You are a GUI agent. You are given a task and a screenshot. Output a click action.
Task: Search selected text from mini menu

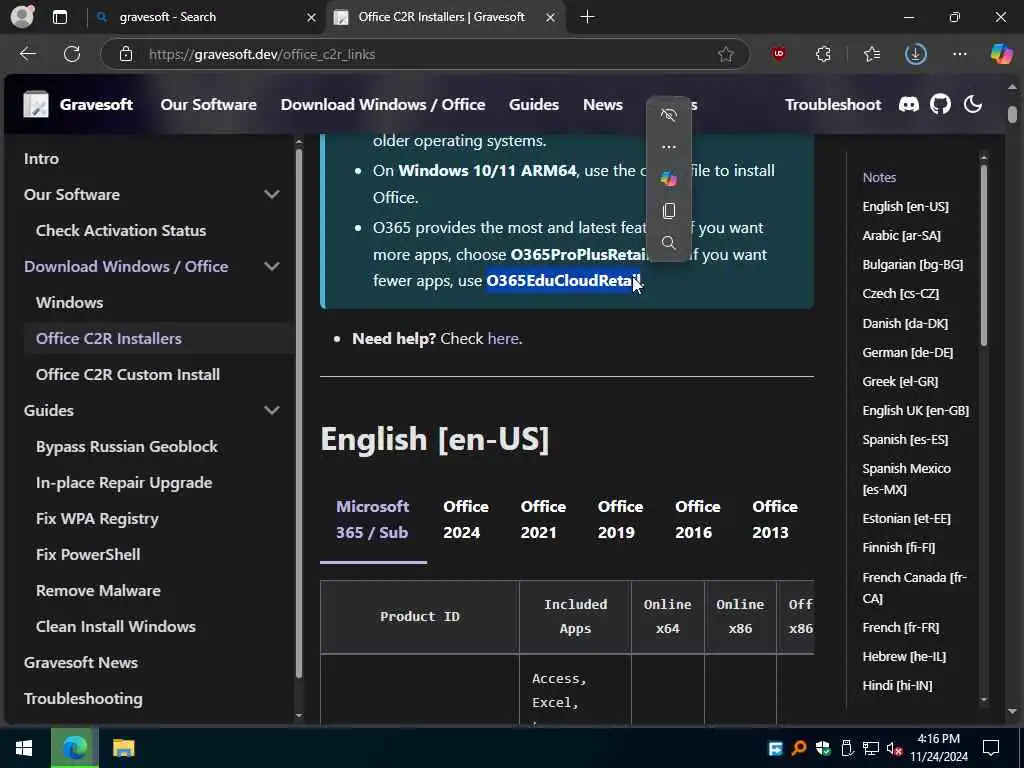[668, 243]
